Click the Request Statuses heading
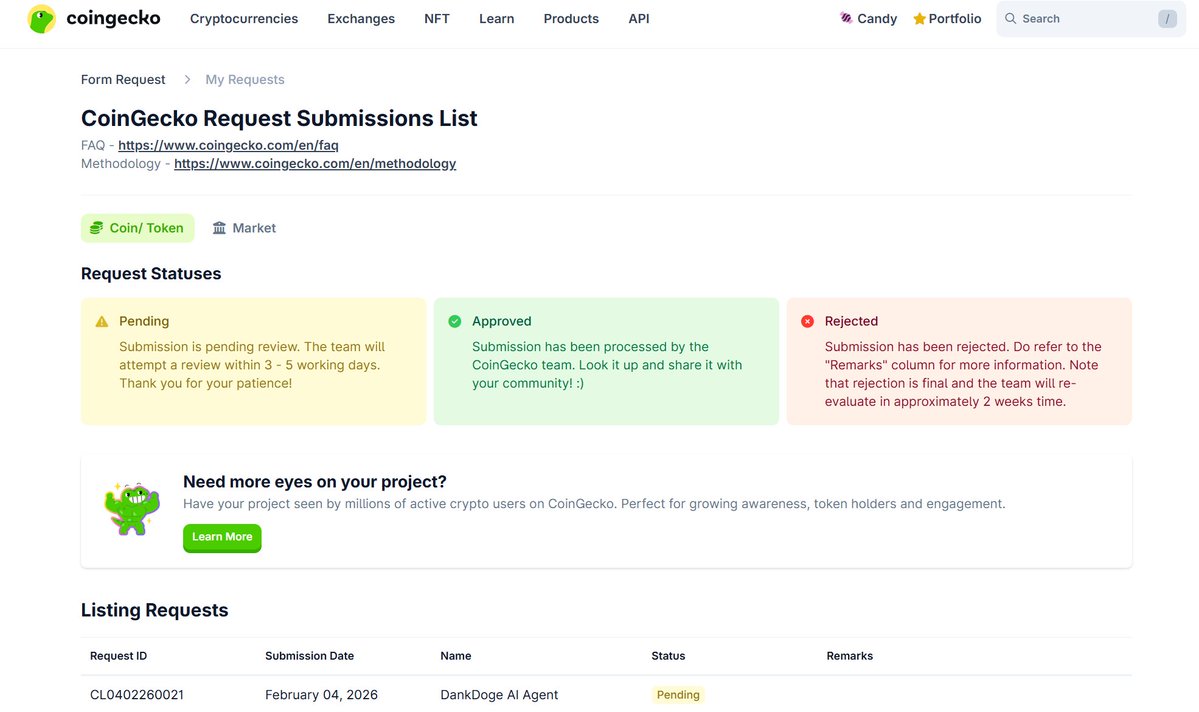Image resolution: width=1199 pixels, height=712 pixels. point(151,274)
